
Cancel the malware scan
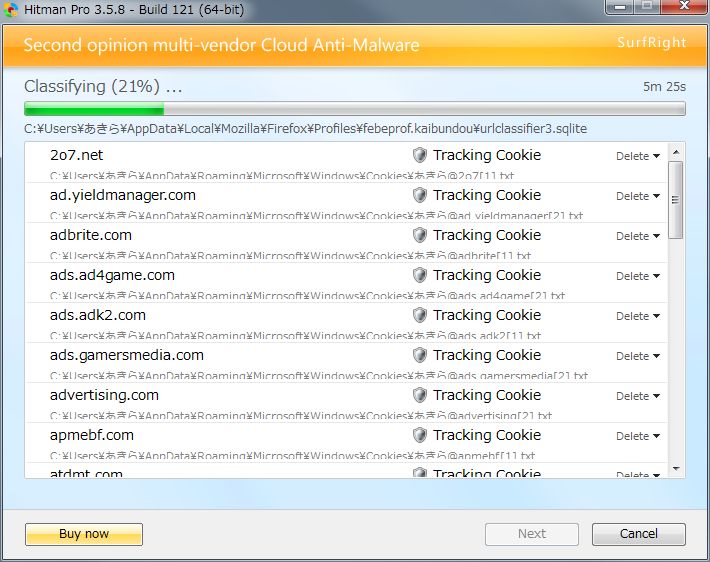[638, 534]
